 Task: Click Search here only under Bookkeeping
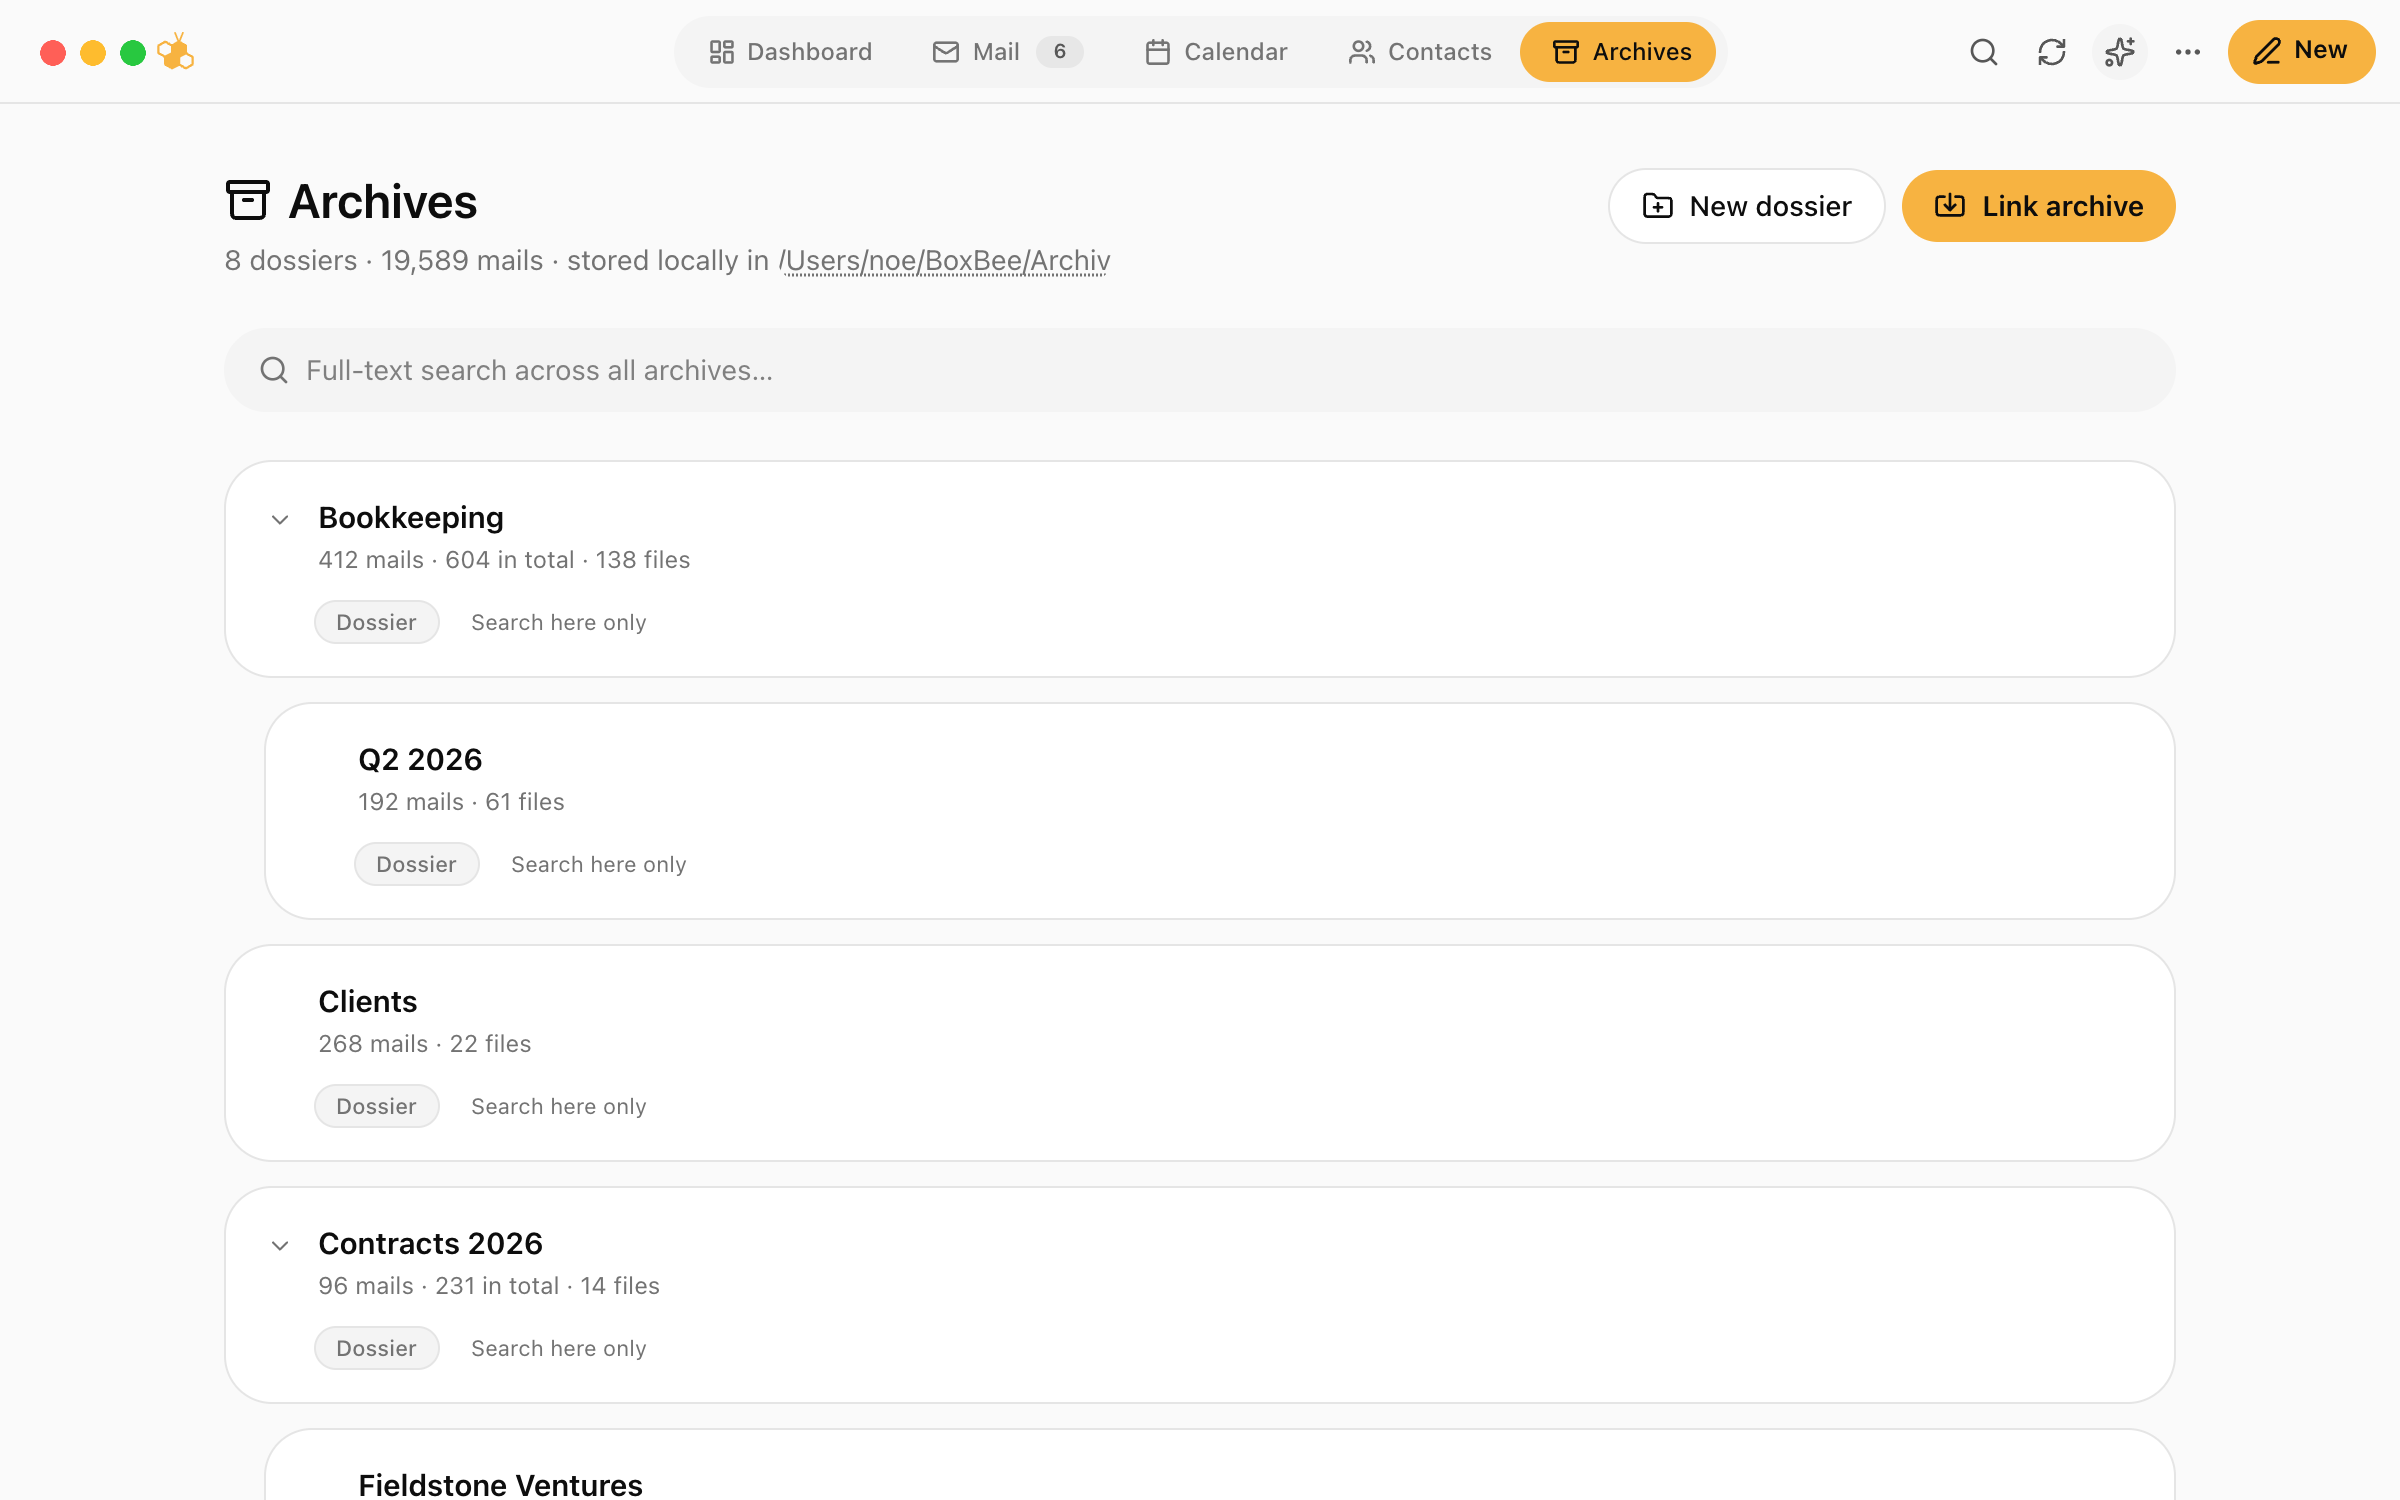559,622
